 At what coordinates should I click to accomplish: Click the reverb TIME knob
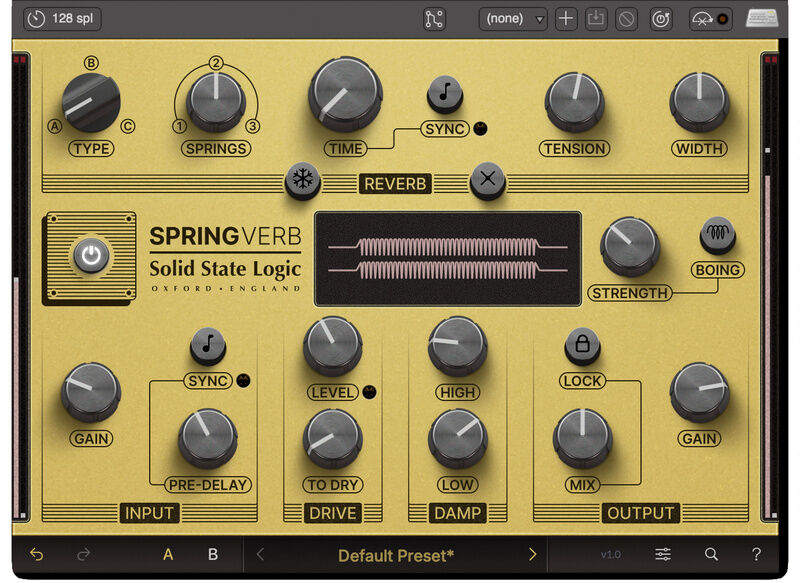point(345,94)
